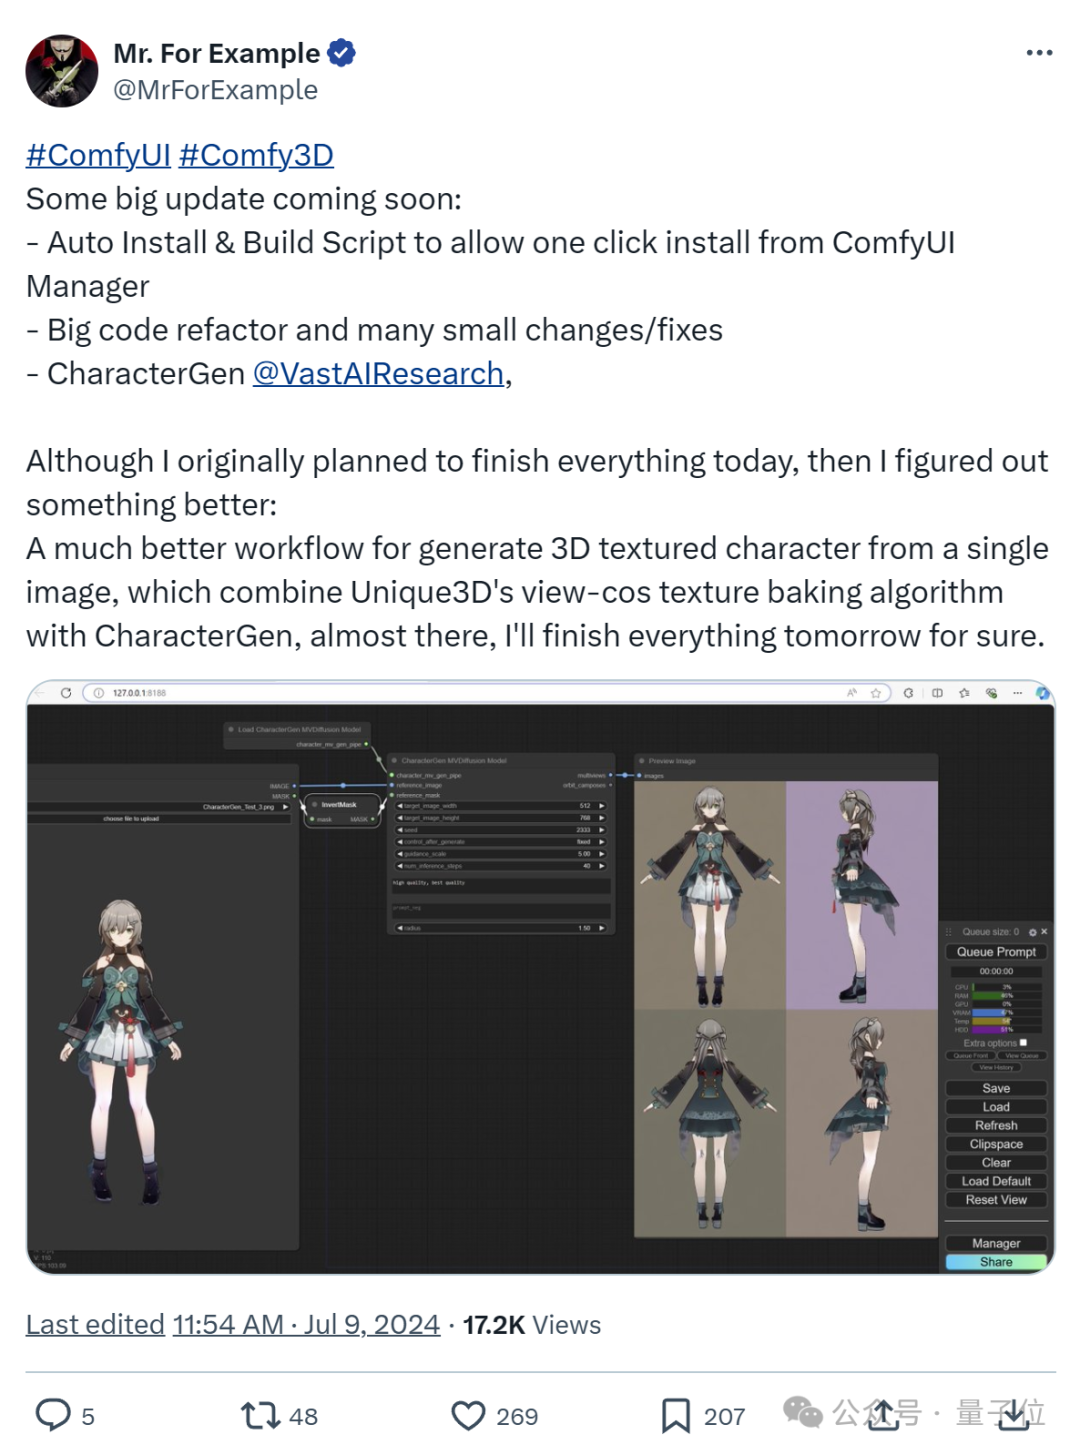This screenshot has width=1080, height=1455.
Task: Click the download icon at bottom right
Action: click(x=1014, y=1413)
